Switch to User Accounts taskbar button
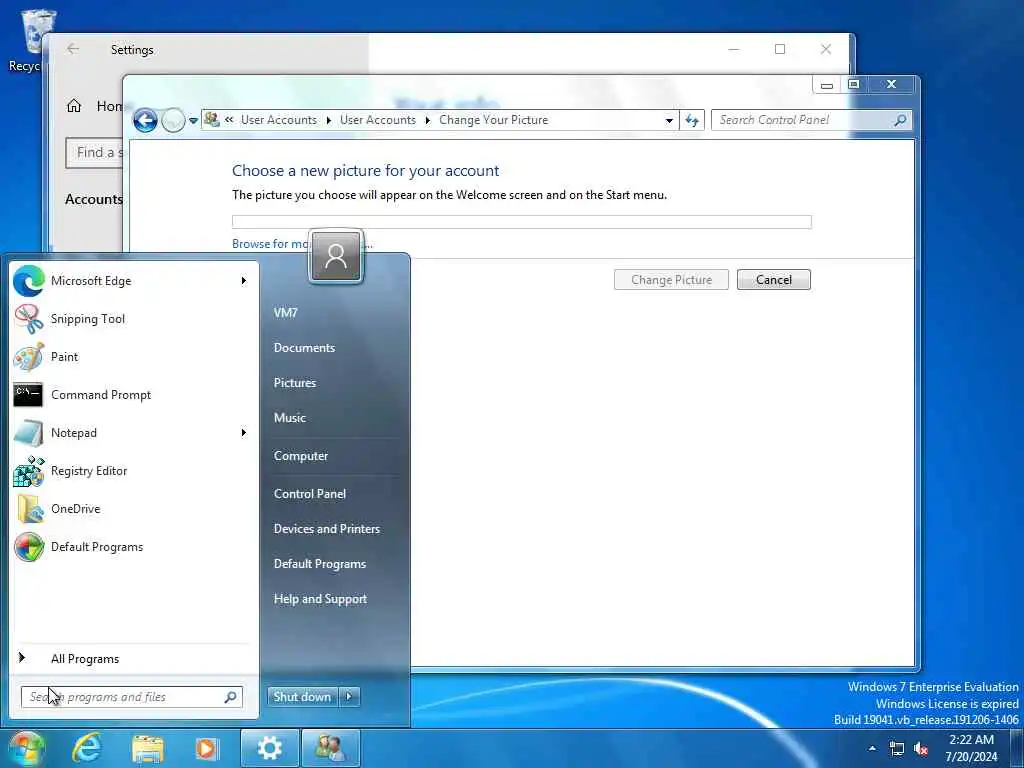Screen dimensions: 1024x768 pos(330,748)
